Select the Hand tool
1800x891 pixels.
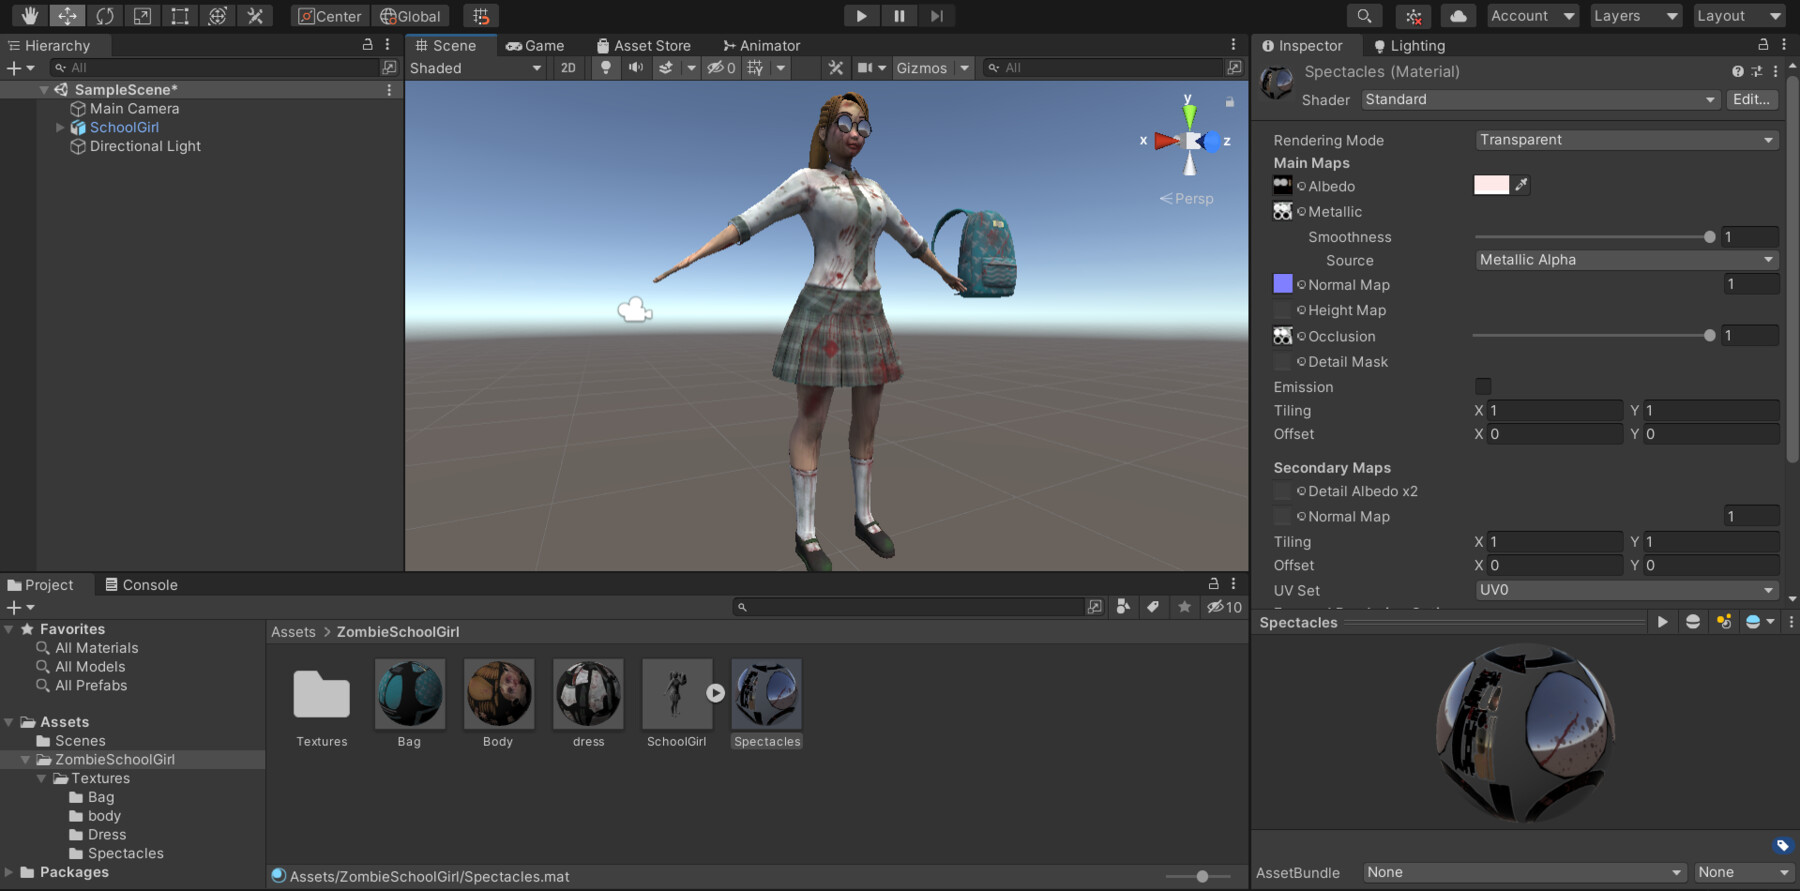pyautogui.click(x=29, y=16)
